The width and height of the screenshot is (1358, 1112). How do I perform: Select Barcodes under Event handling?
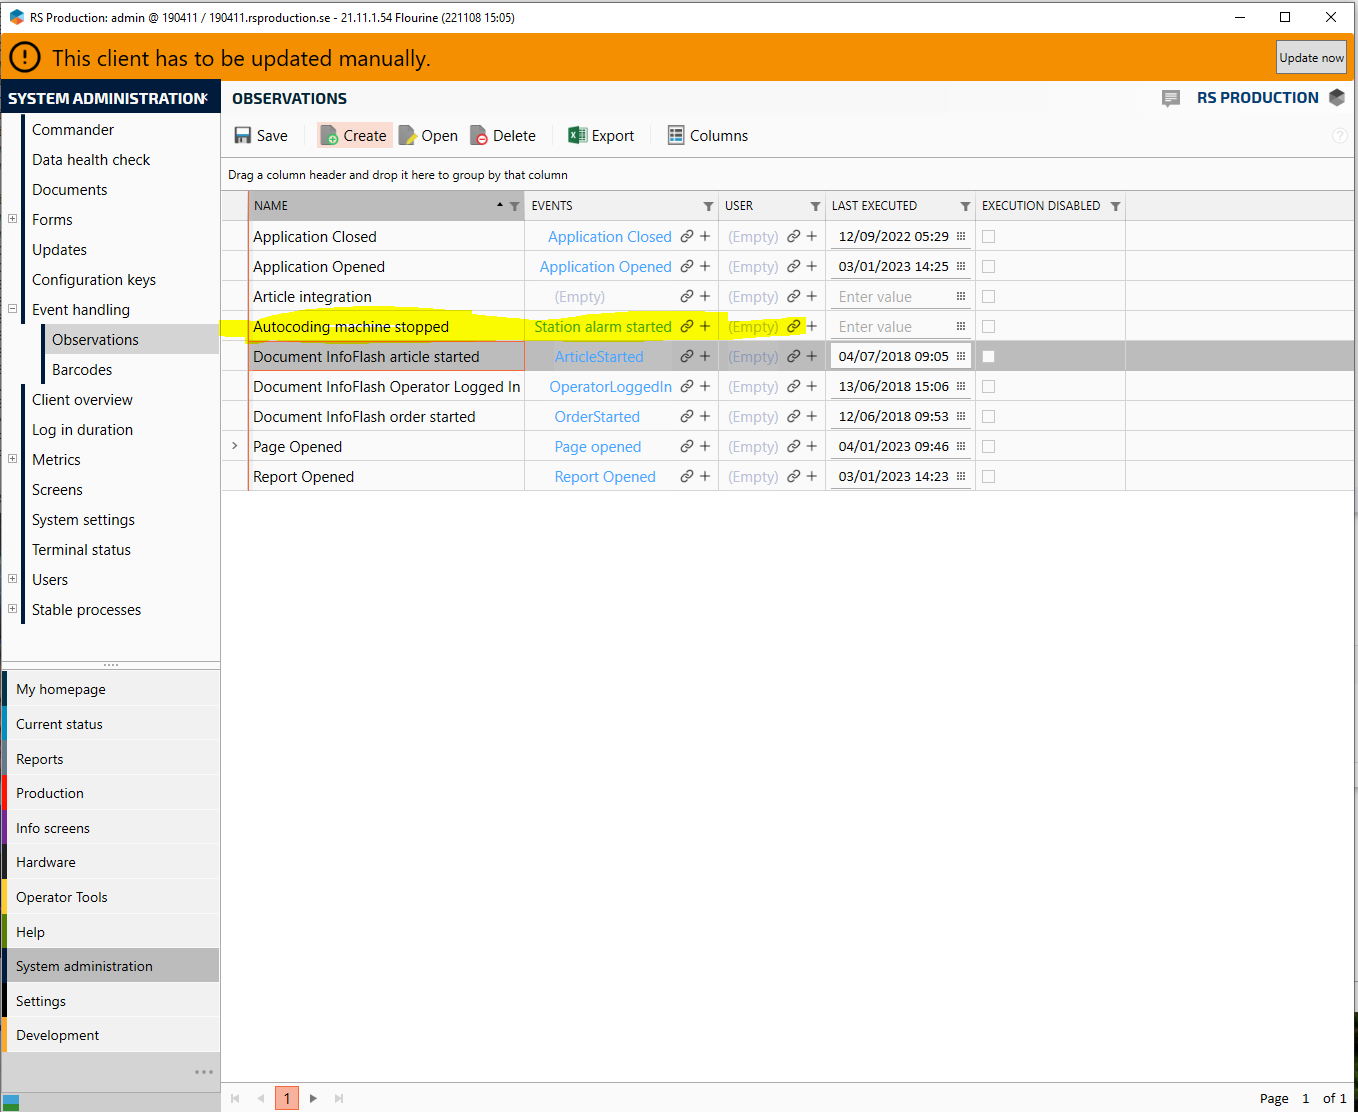click(x=82, y=370)
